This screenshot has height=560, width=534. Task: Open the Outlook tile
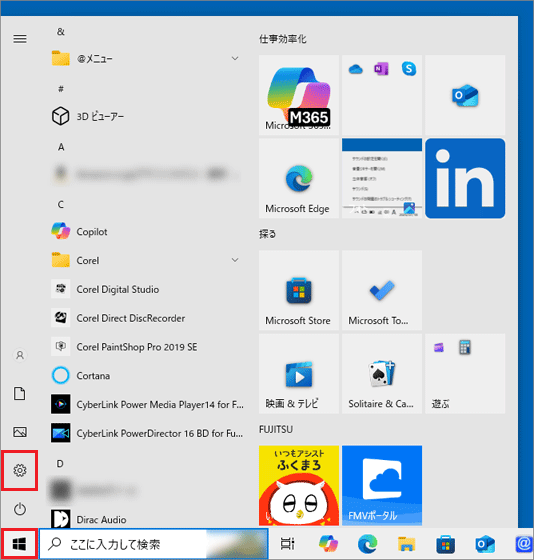pyautogui.click(x=465, y=95)
